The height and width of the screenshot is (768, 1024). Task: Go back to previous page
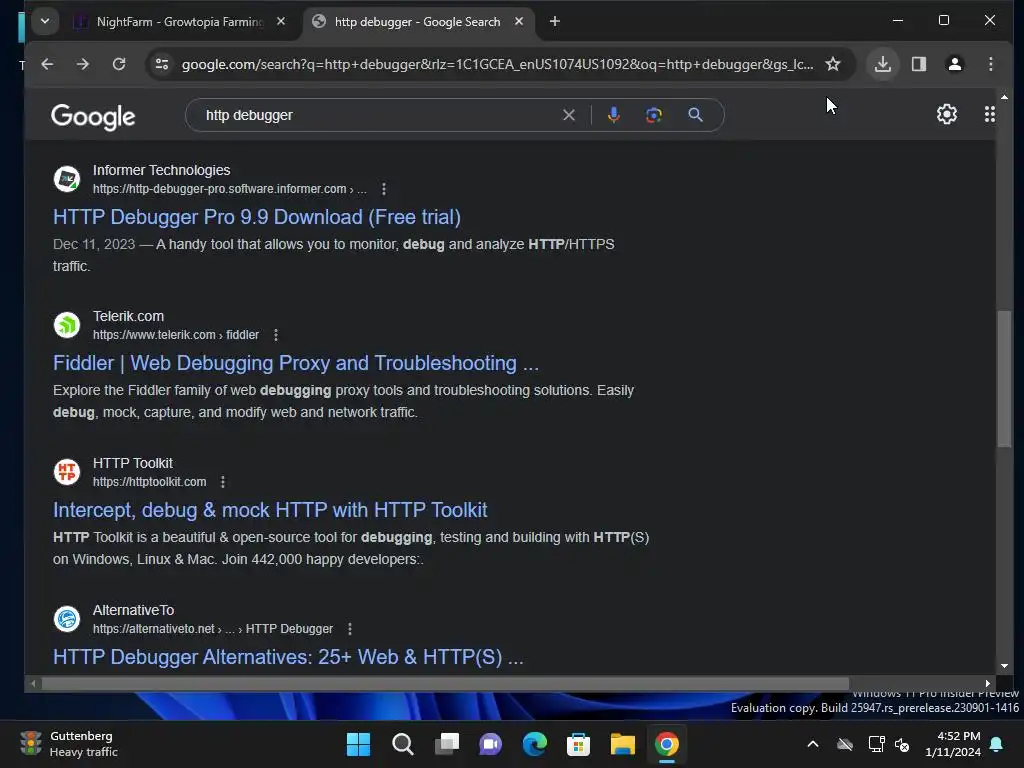pos(47,64)
